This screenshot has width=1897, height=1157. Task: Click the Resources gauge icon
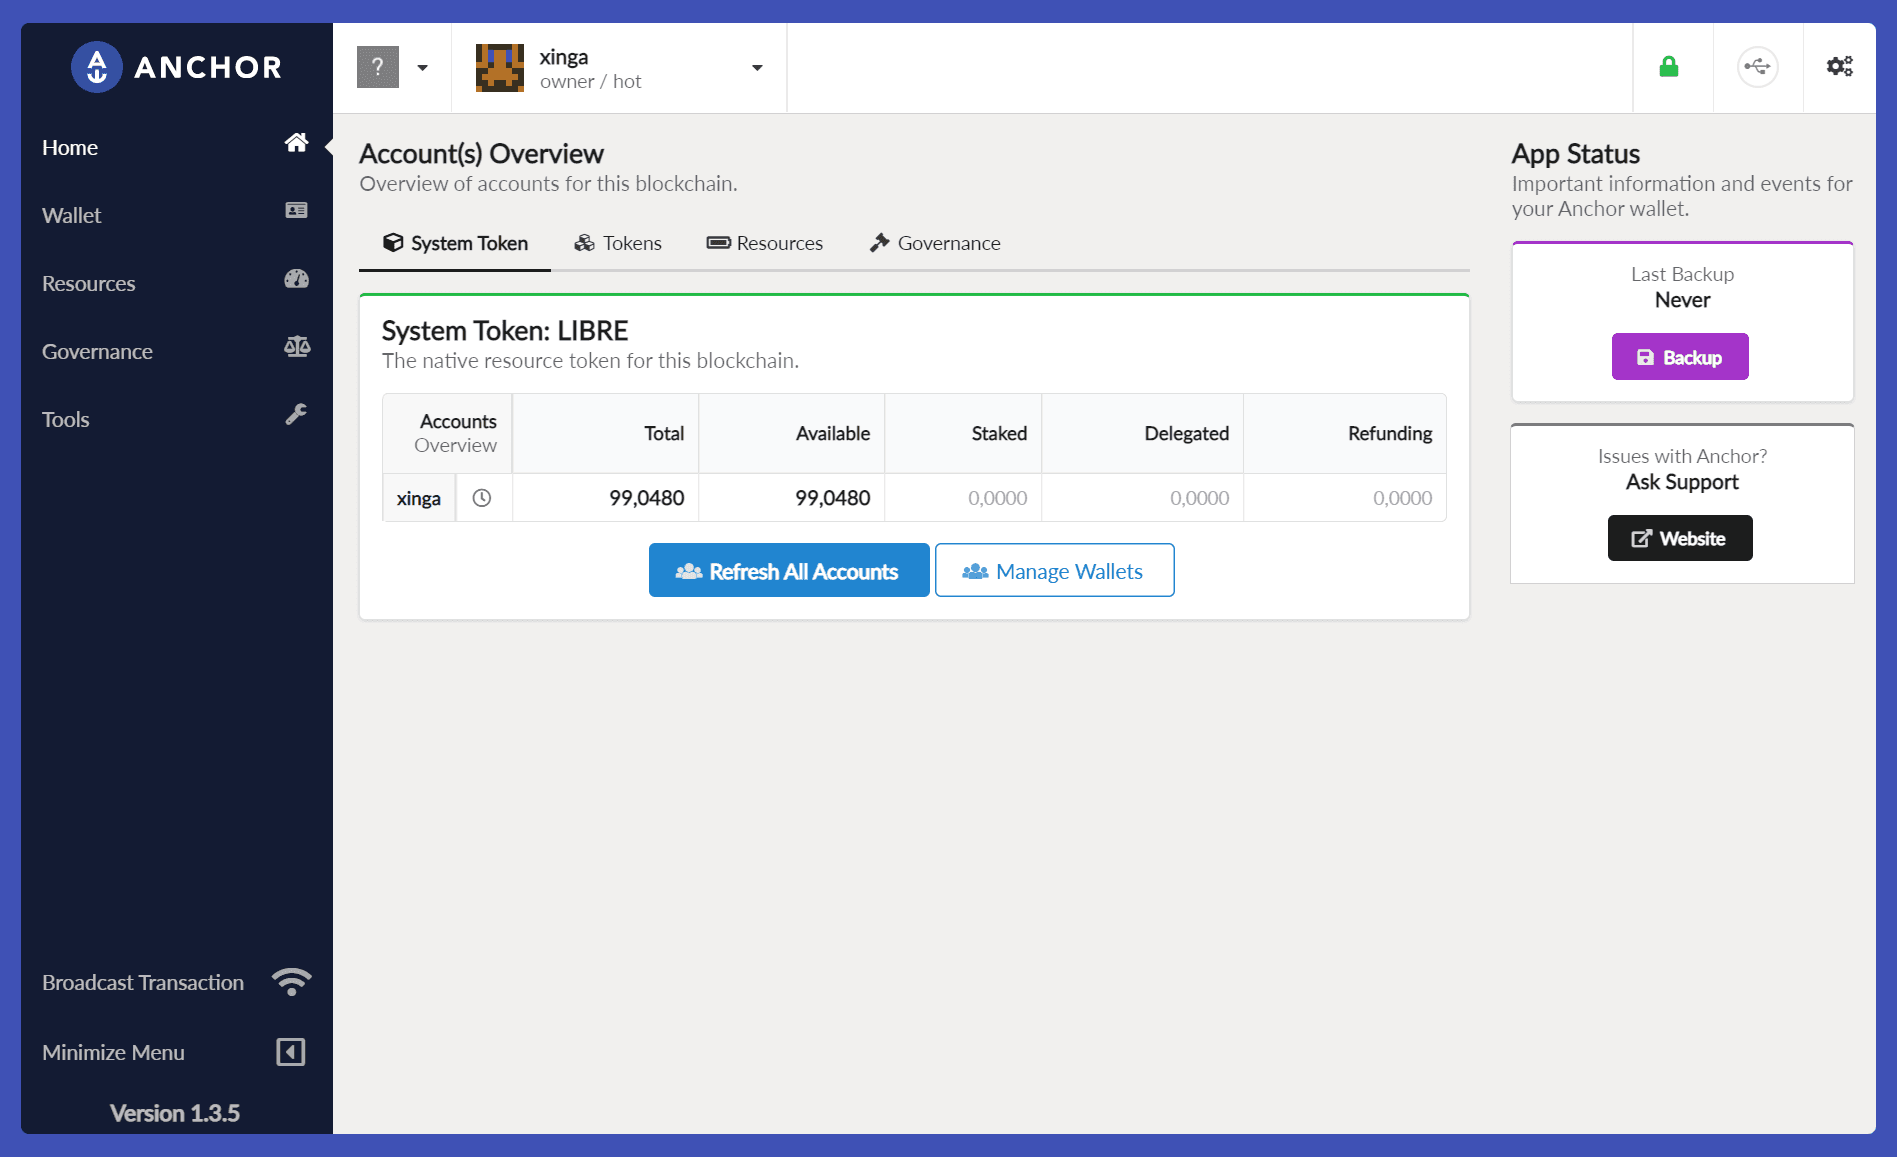tap(296, 279)
